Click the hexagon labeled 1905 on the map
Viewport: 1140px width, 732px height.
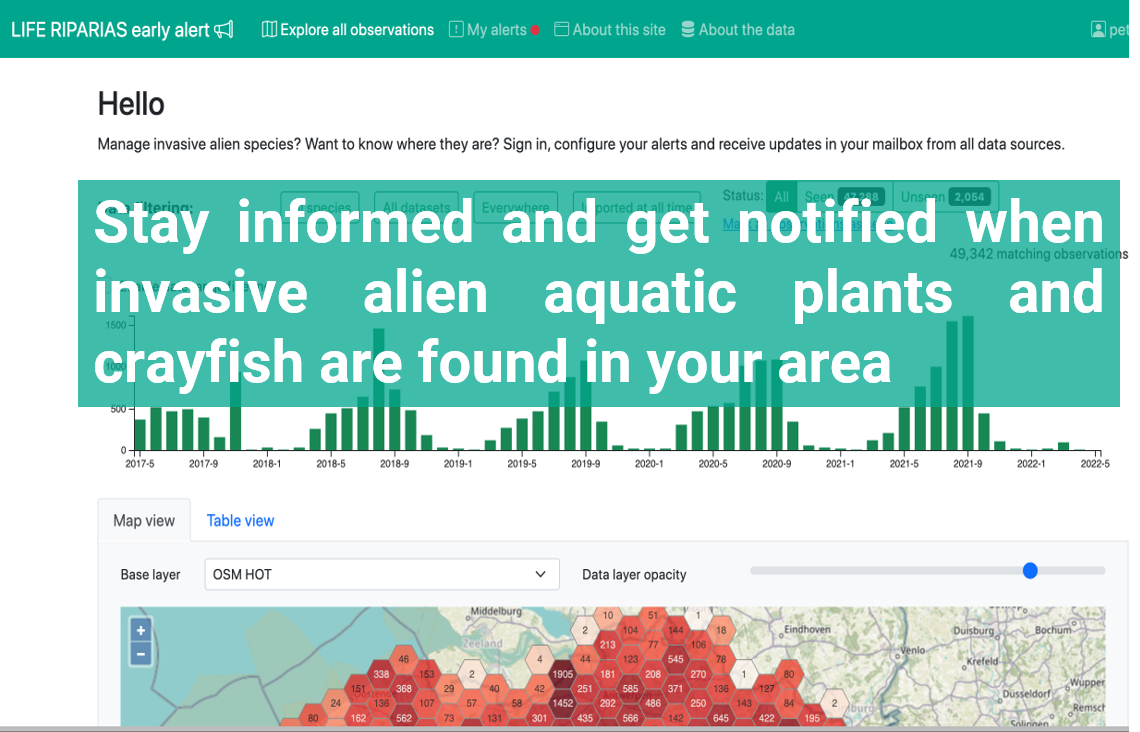point(563,674)
